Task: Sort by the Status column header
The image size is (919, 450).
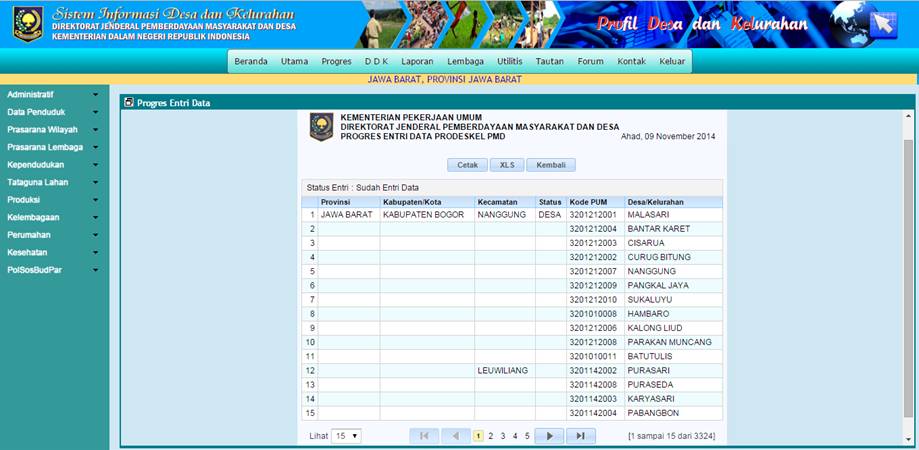Action: [x=550, y=202]
